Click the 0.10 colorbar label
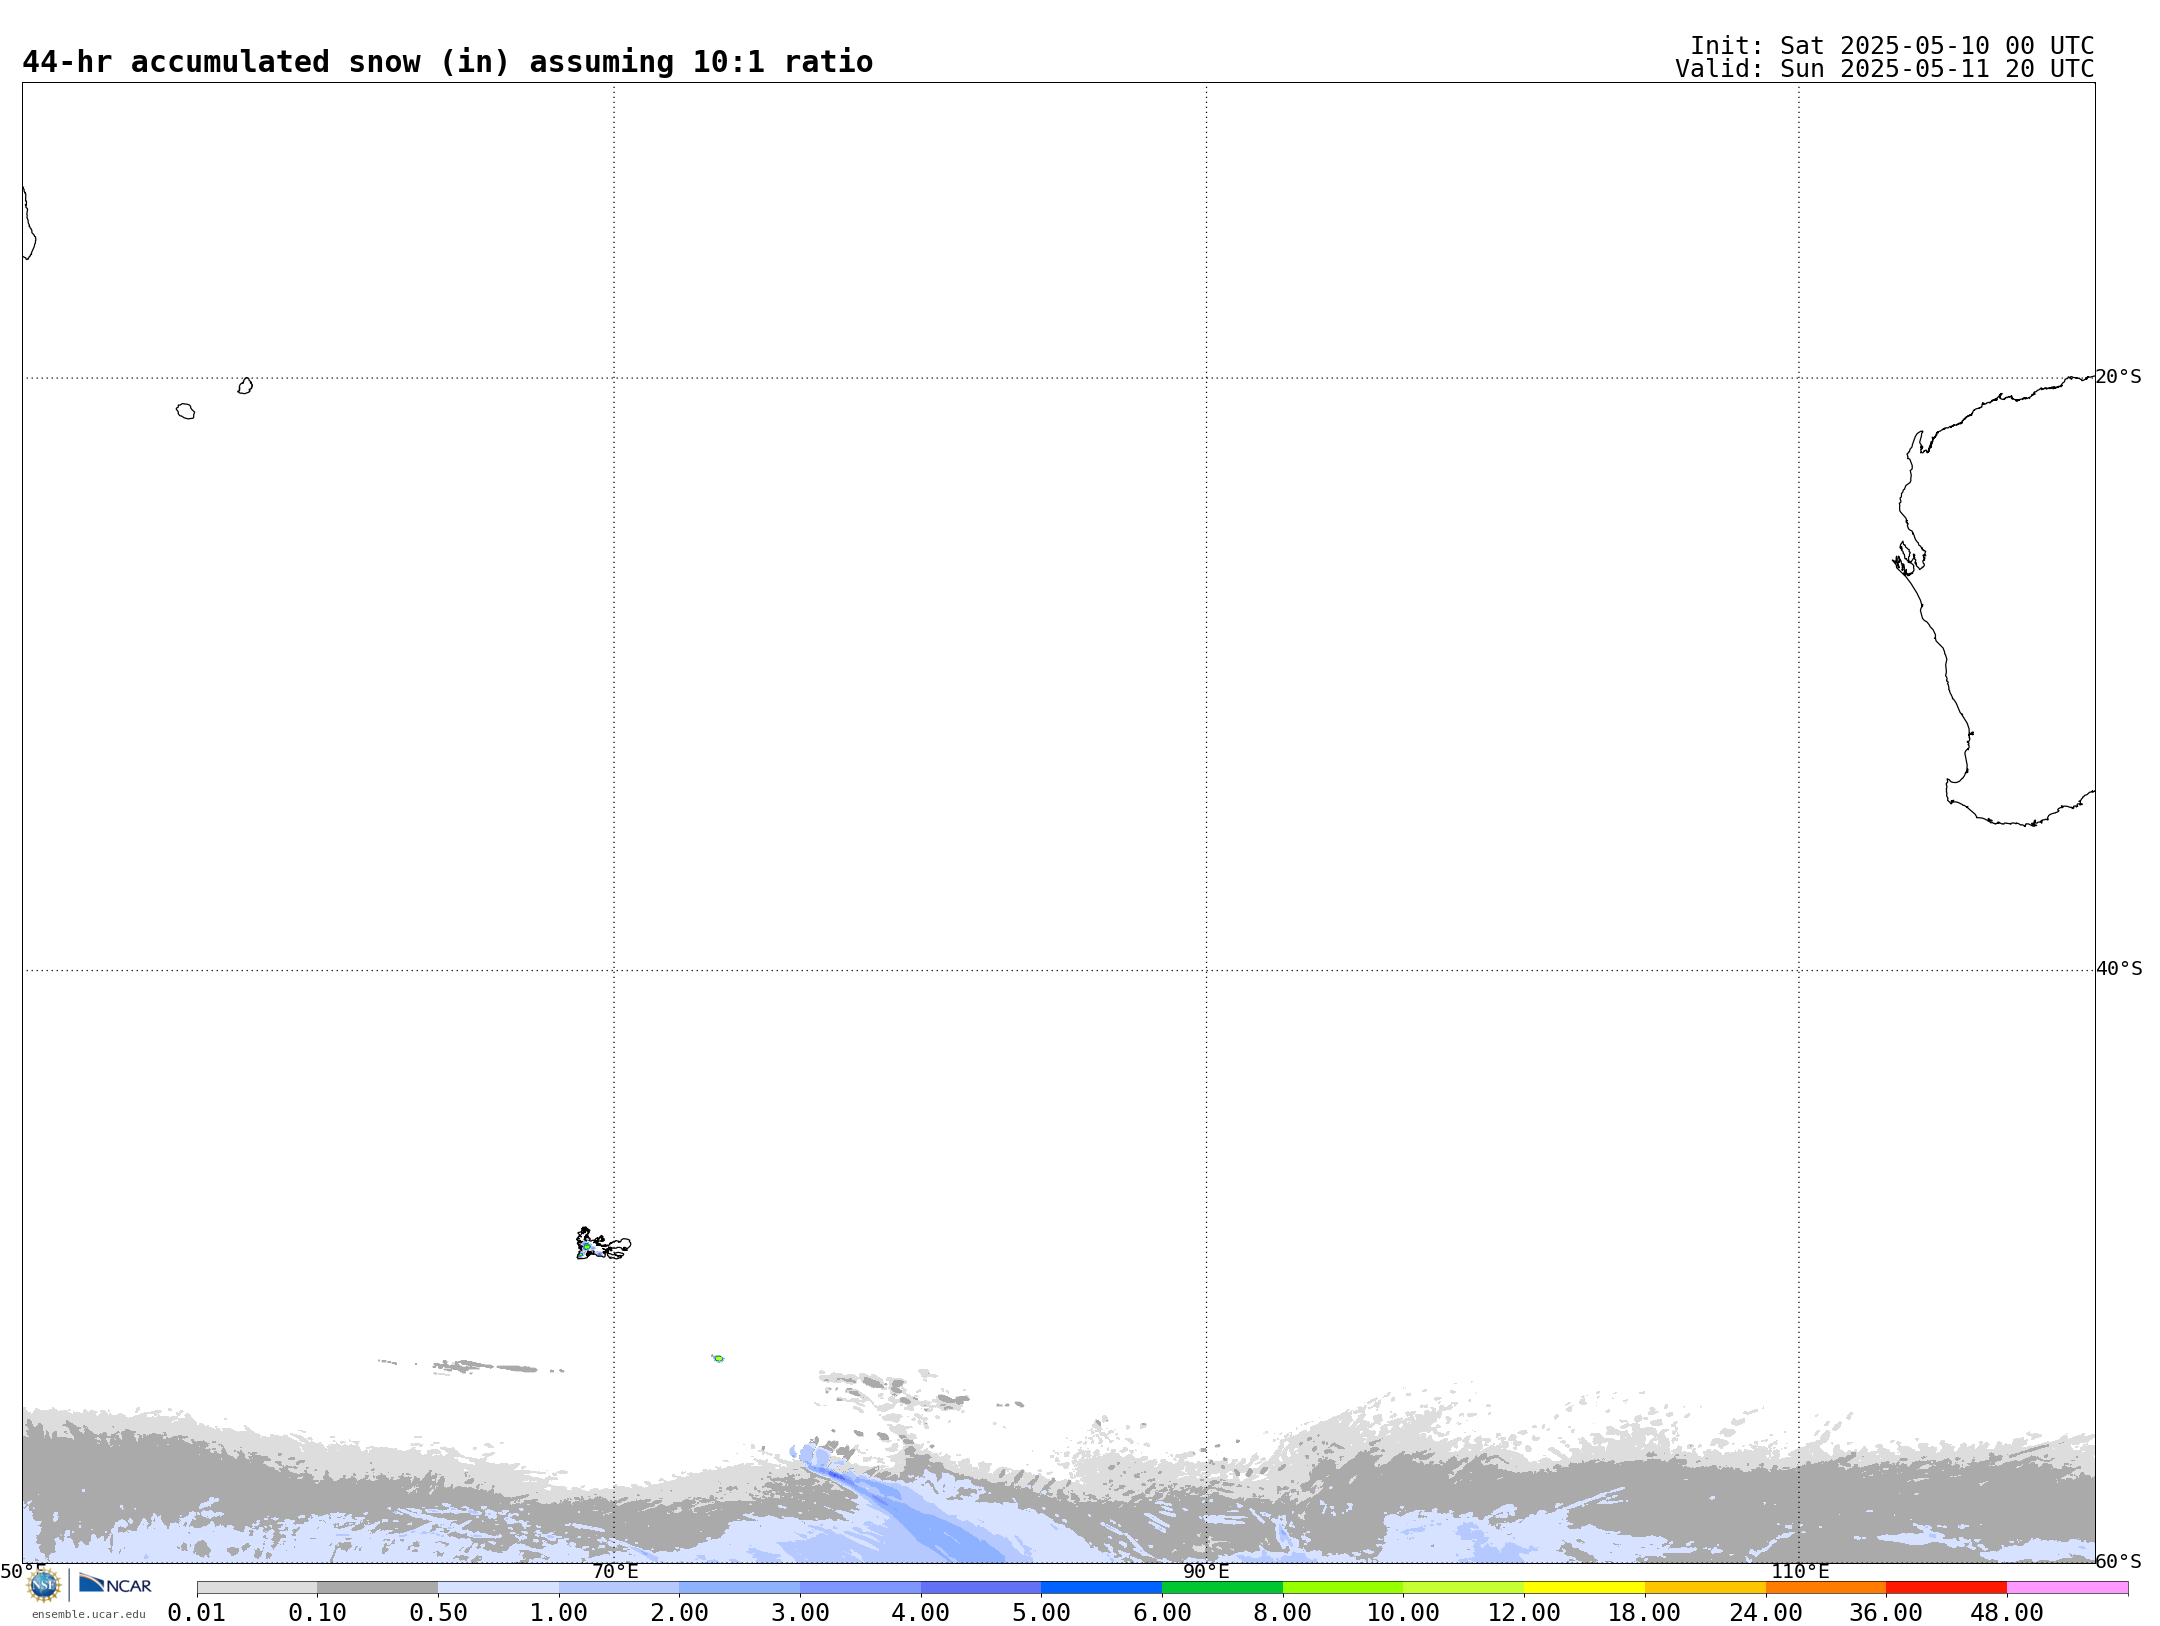The height and width of the screenshot is (1626, 2160). click(317, 1613)
